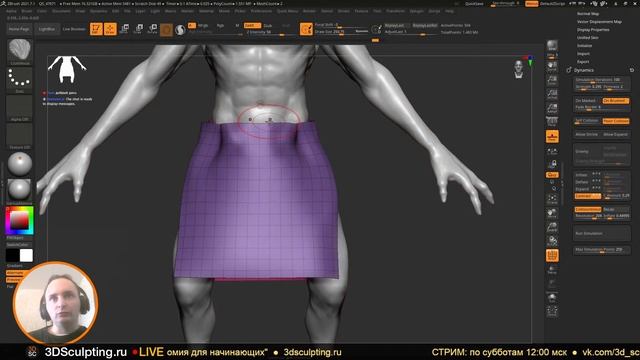This screenshot has height=360, width=640.
Task: Collapse the Dynamics subpalette header
Action: (584, 70)
